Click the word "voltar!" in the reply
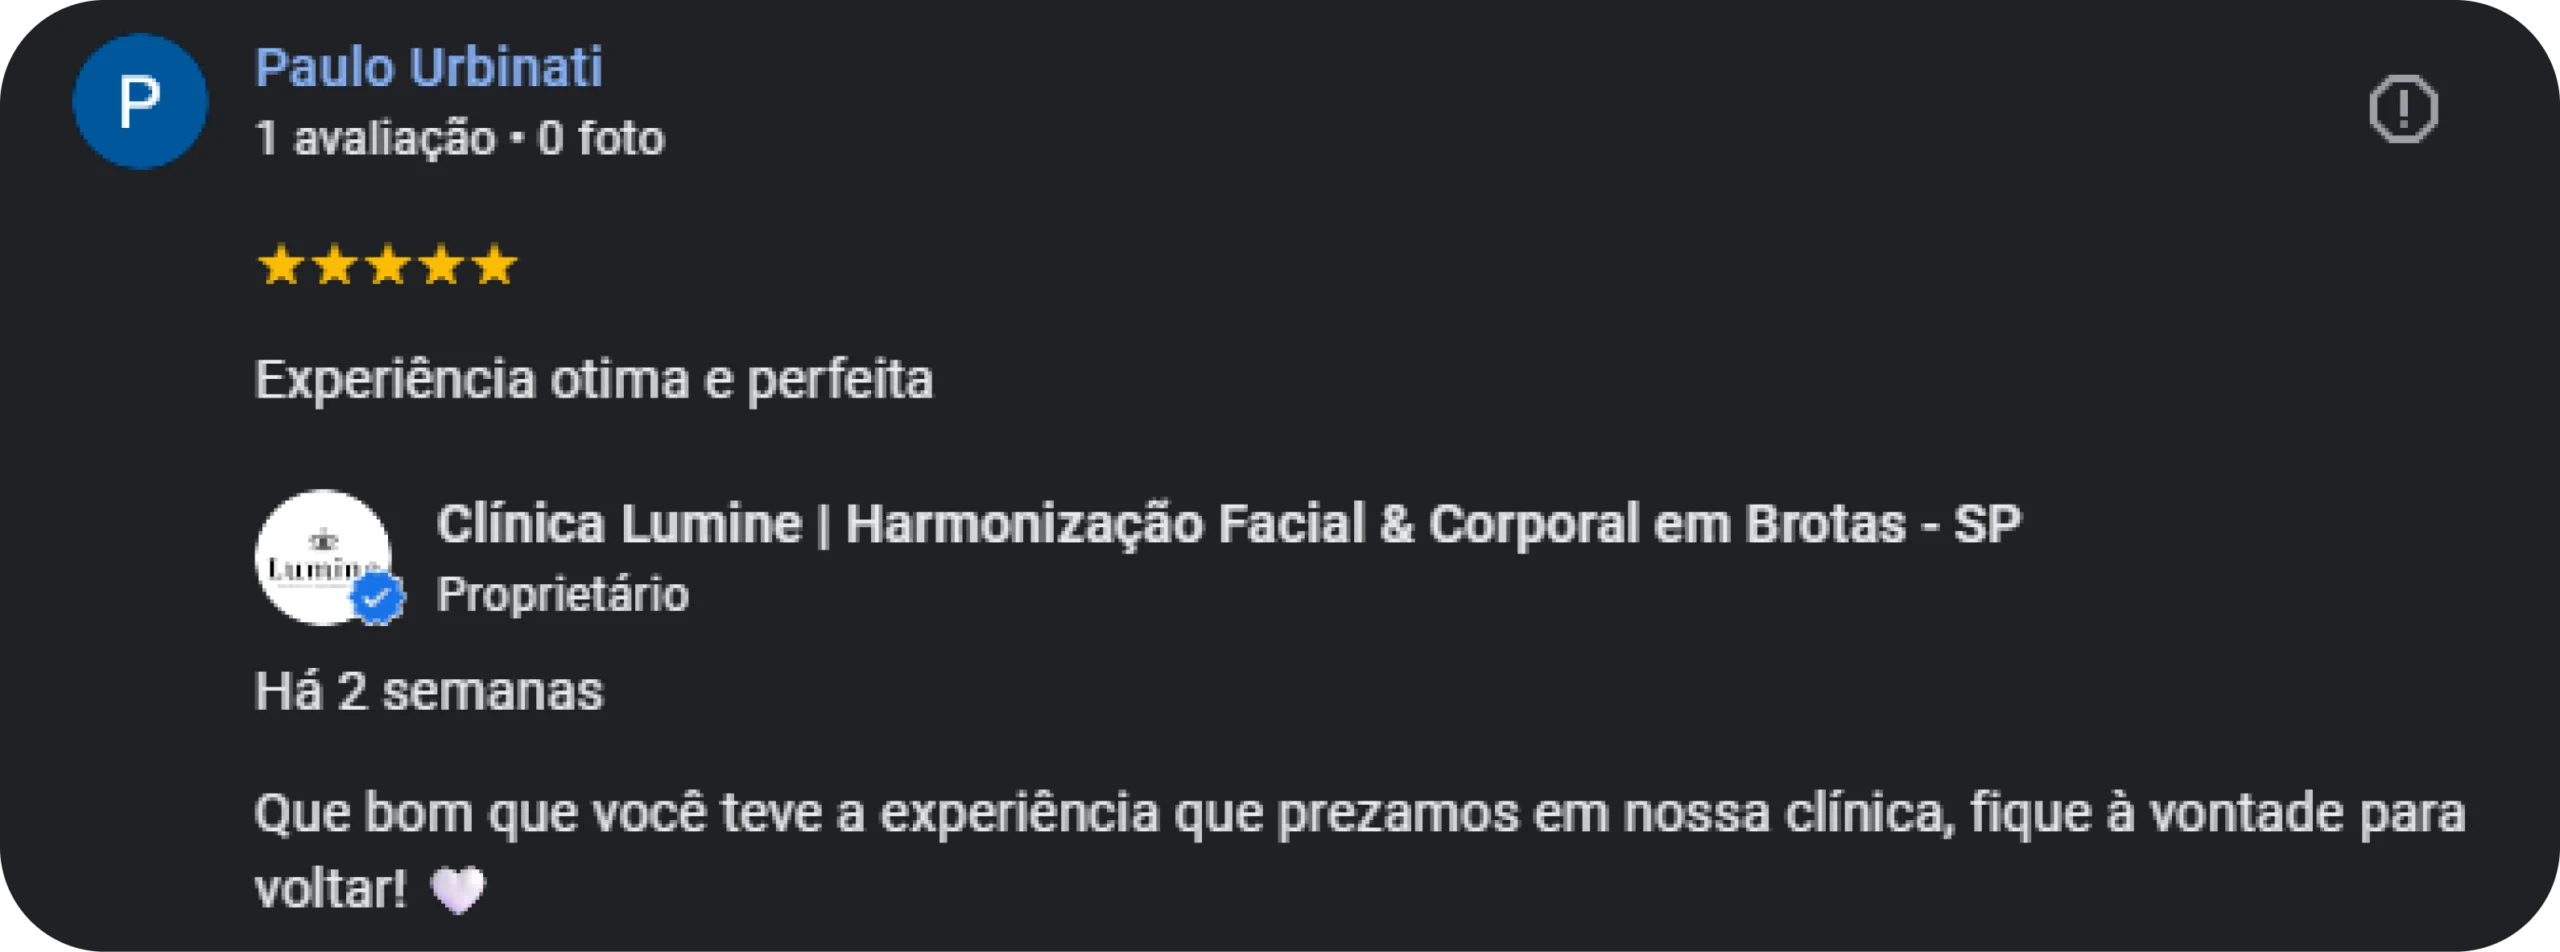2560x952 pixels. point(330,888)
